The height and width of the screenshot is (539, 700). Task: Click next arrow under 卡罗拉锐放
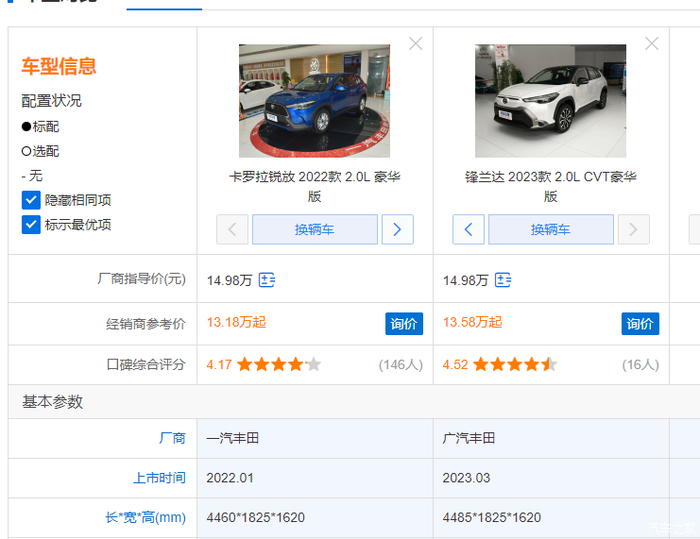tap(397, 229)
